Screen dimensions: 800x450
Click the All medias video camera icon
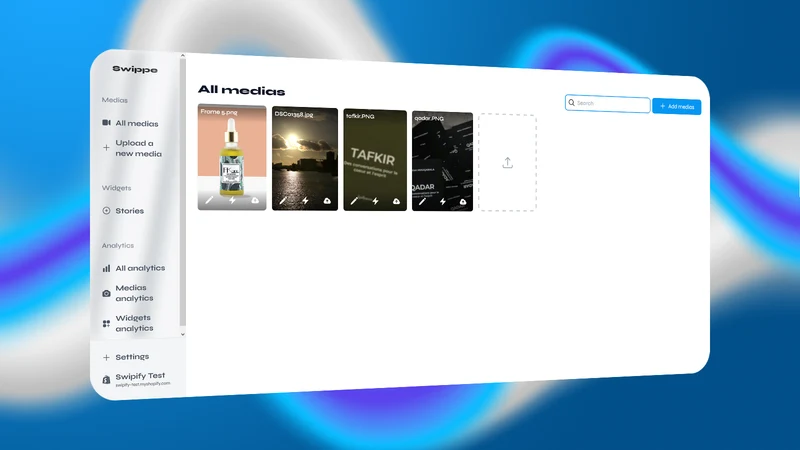tap(106, 122)
